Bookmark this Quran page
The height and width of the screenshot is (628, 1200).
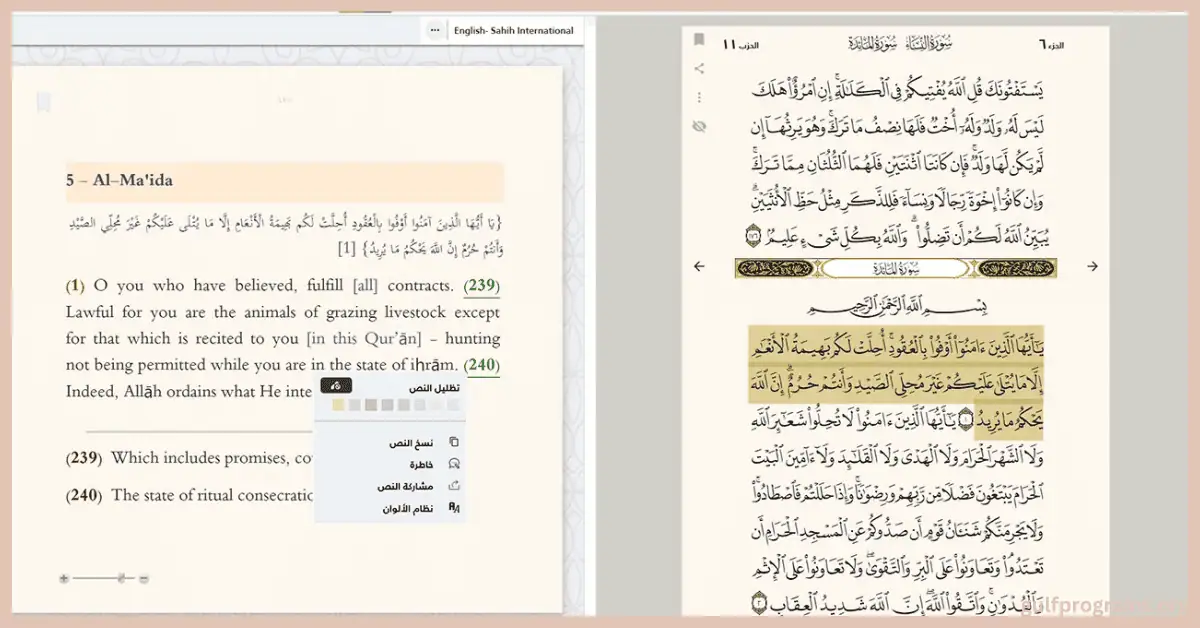[699, 39]
